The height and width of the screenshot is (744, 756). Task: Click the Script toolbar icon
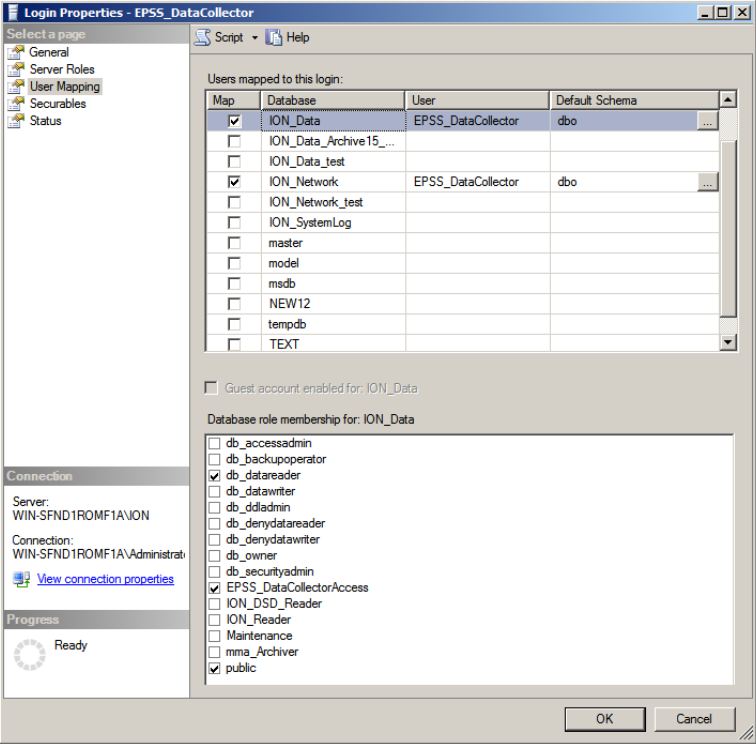202,37
